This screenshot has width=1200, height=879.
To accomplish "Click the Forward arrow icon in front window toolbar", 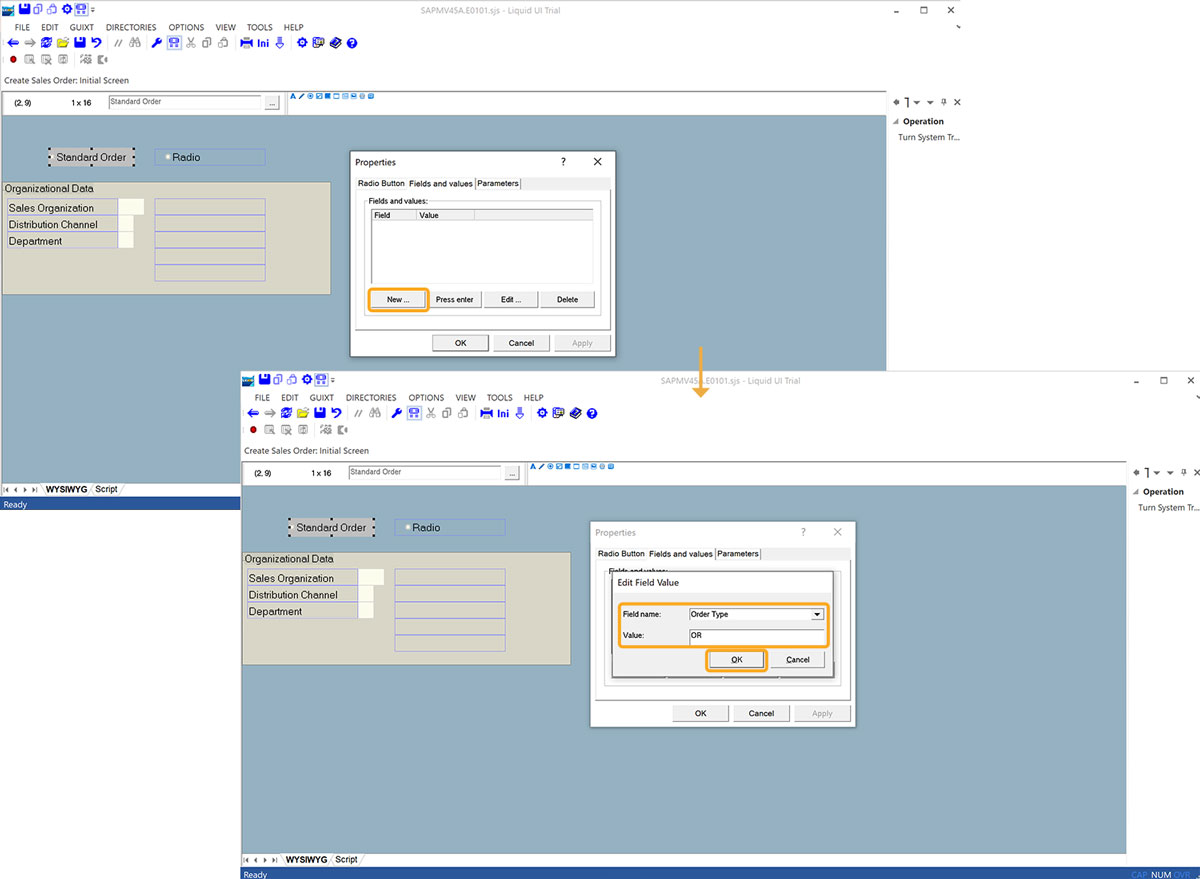I will (270, 413).
